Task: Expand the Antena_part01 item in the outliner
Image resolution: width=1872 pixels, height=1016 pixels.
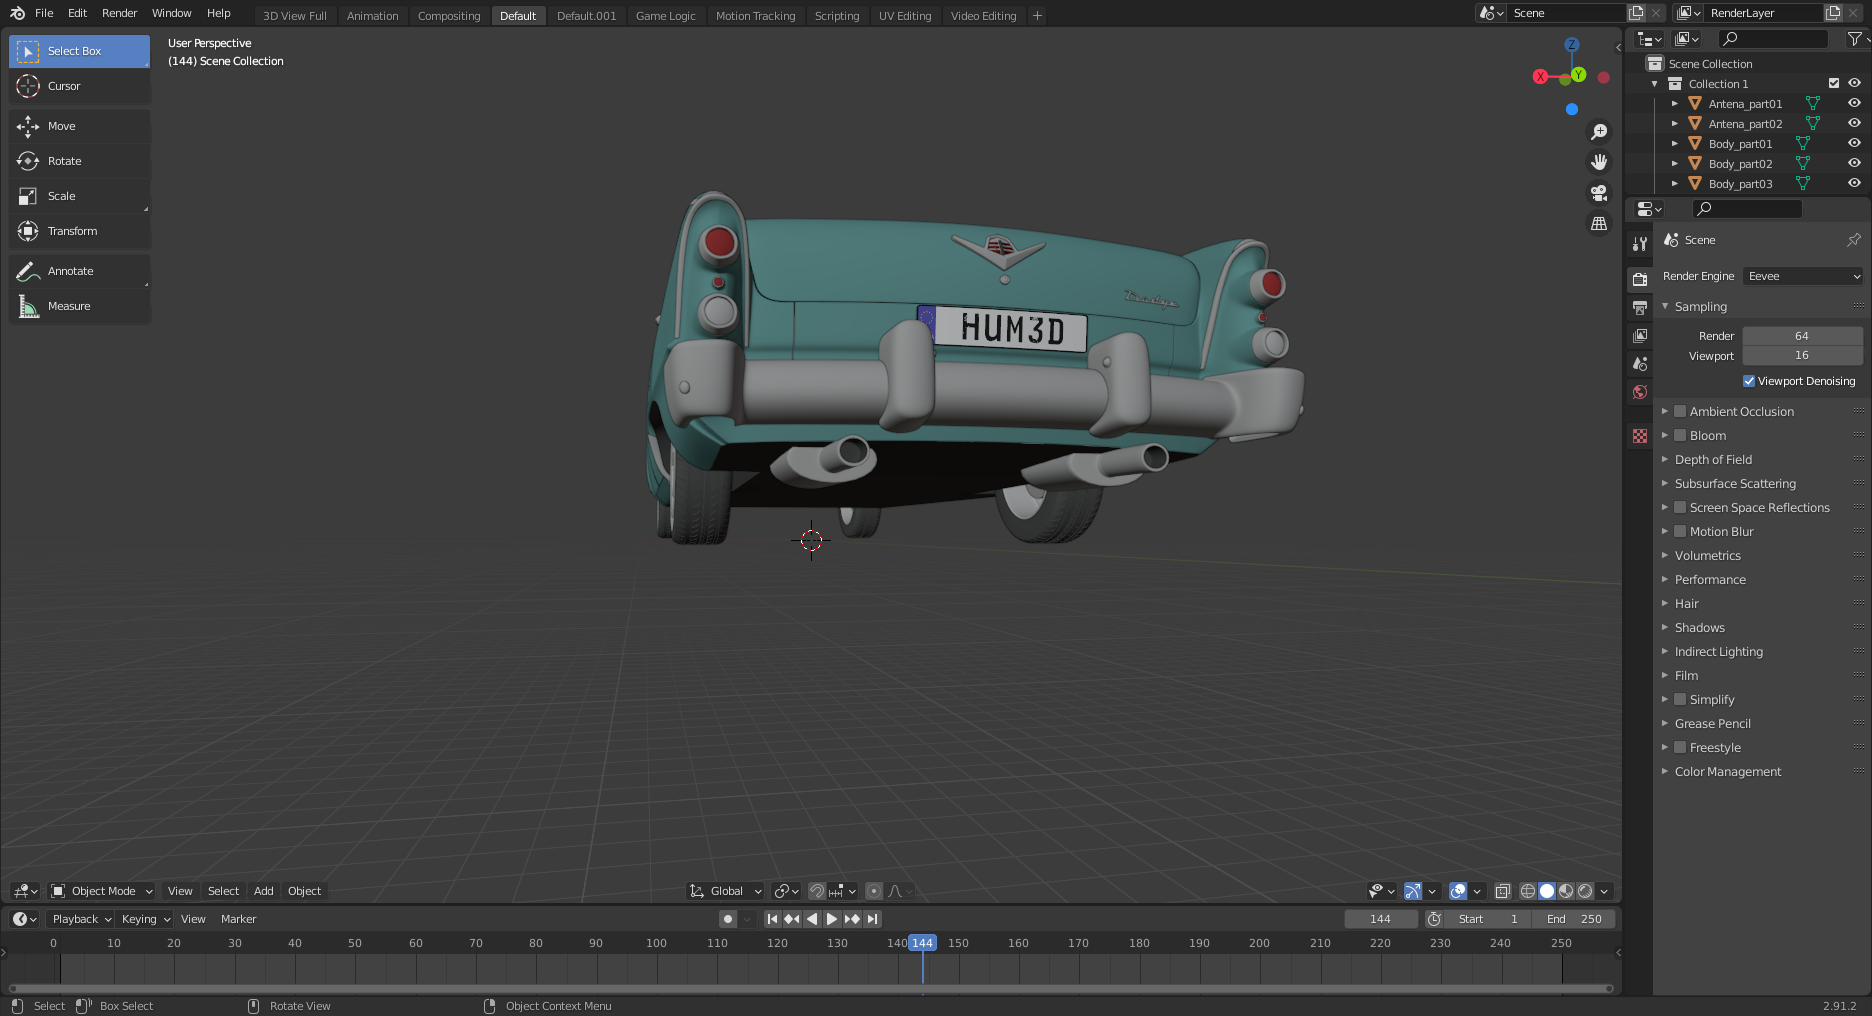Action: pos(1675,103)
